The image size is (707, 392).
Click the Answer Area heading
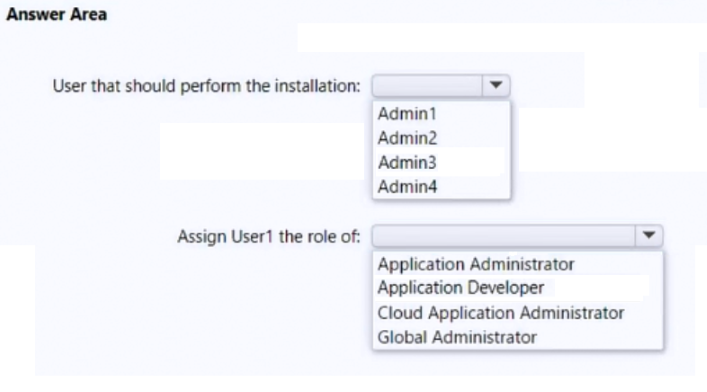click(x=57, y=14)
